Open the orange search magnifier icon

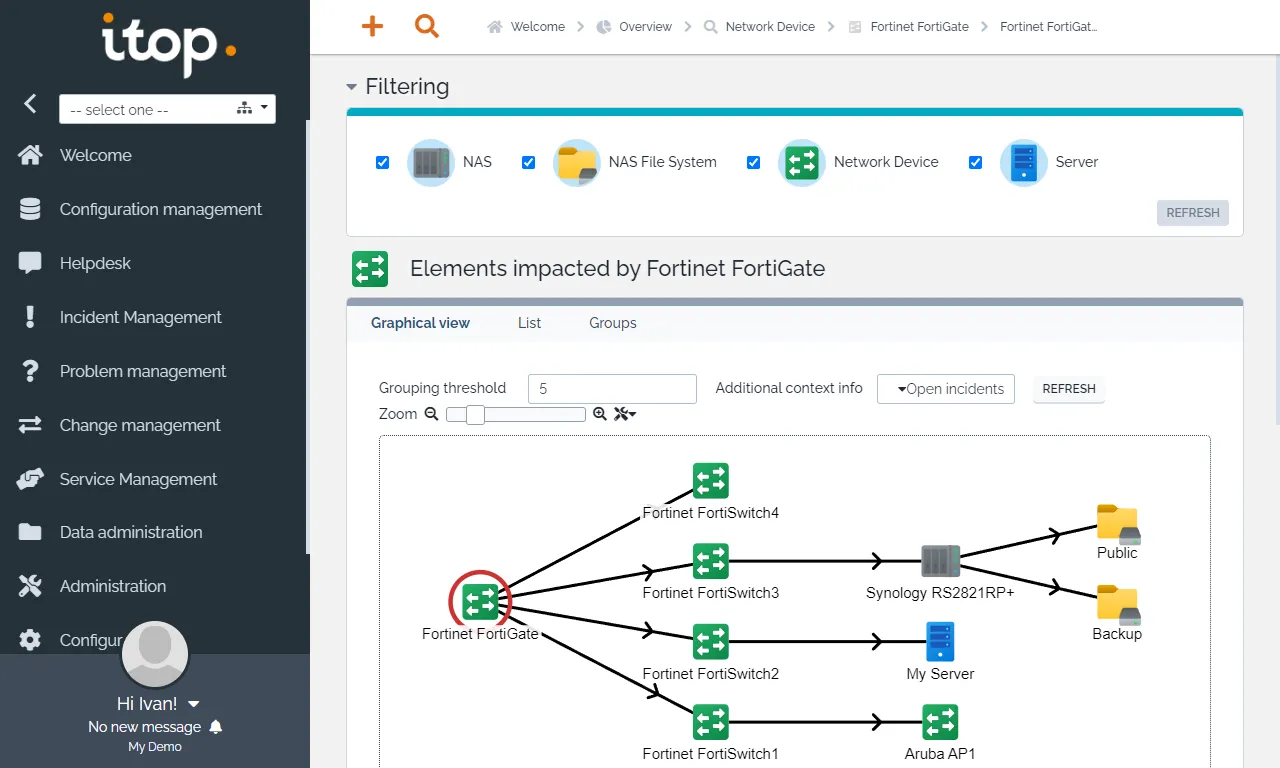(x=427, y=27)
